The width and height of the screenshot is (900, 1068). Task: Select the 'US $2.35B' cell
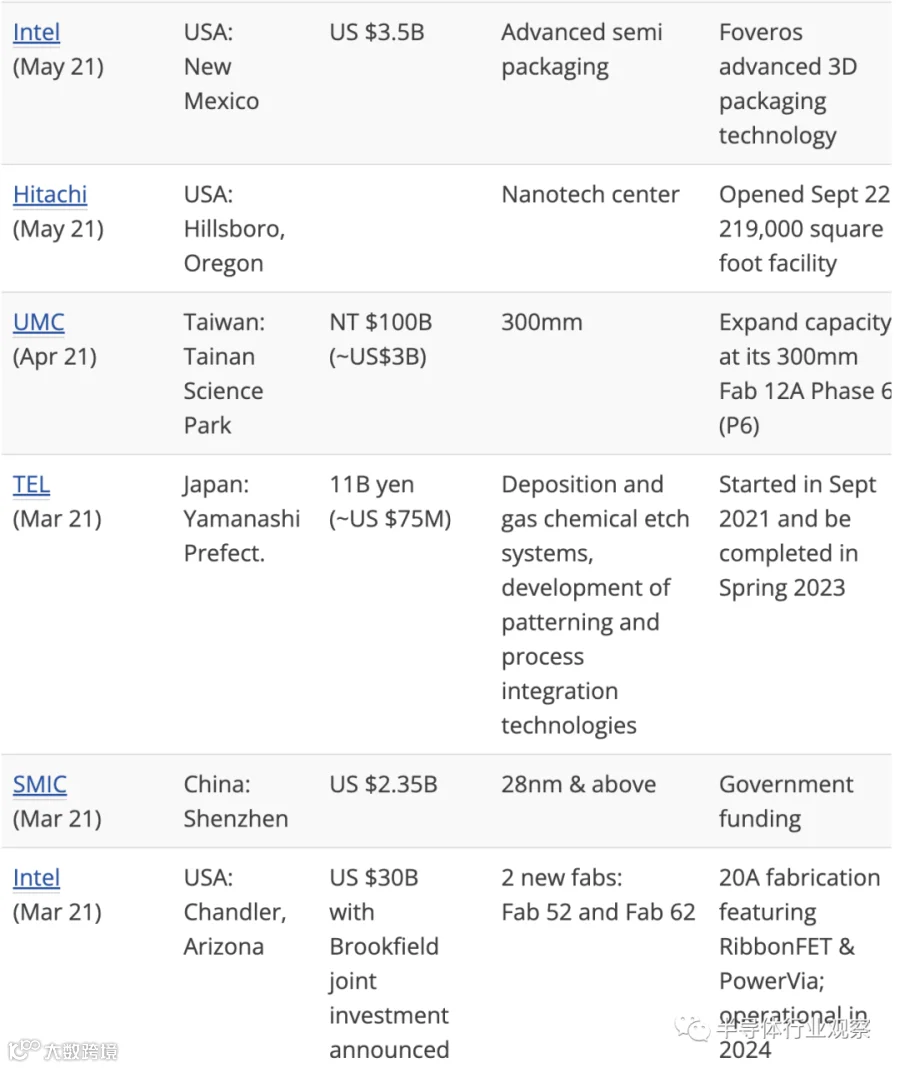click(383, 784)
